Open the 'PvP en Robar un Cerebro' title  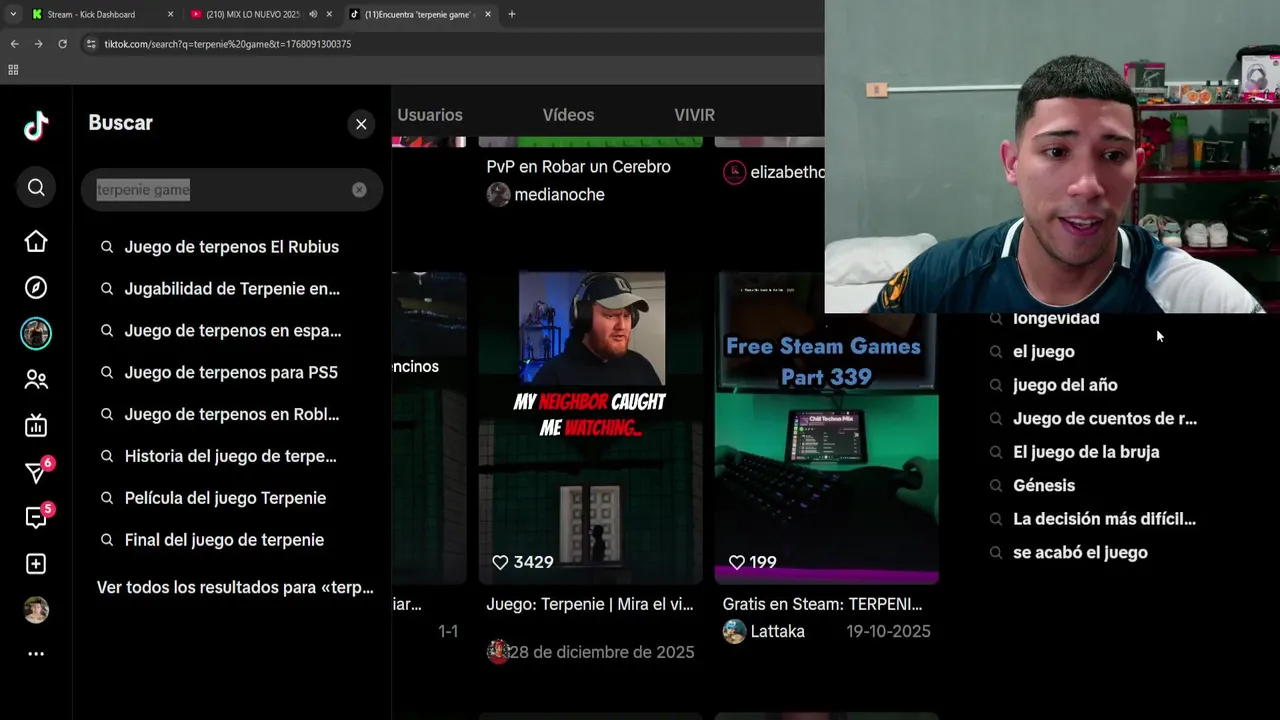click(x=578, y=167)
